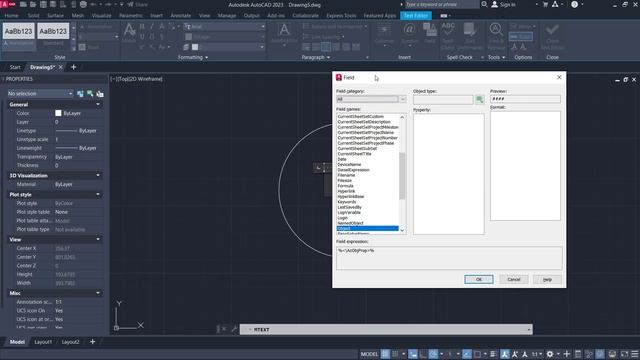
Task: Click the Select objects icon beside Object type
Action: pos(480,99)
